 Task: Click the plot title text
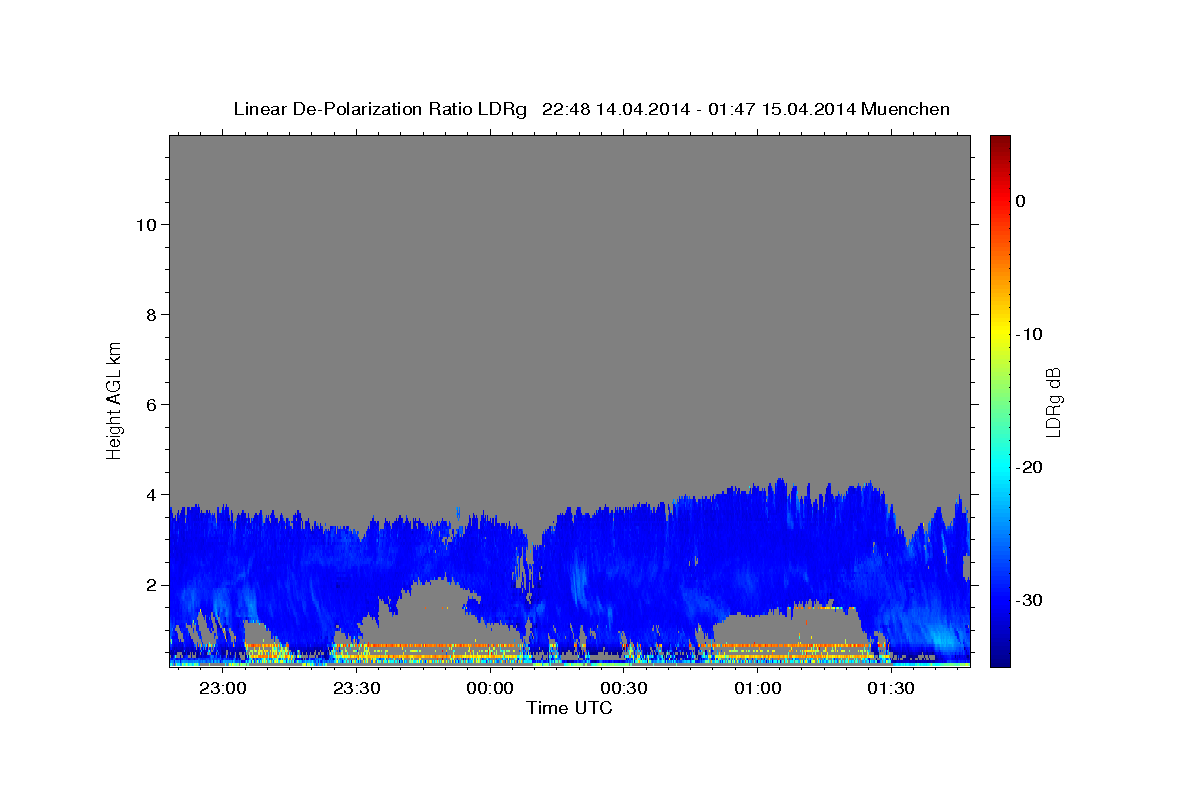coord(591,109)
